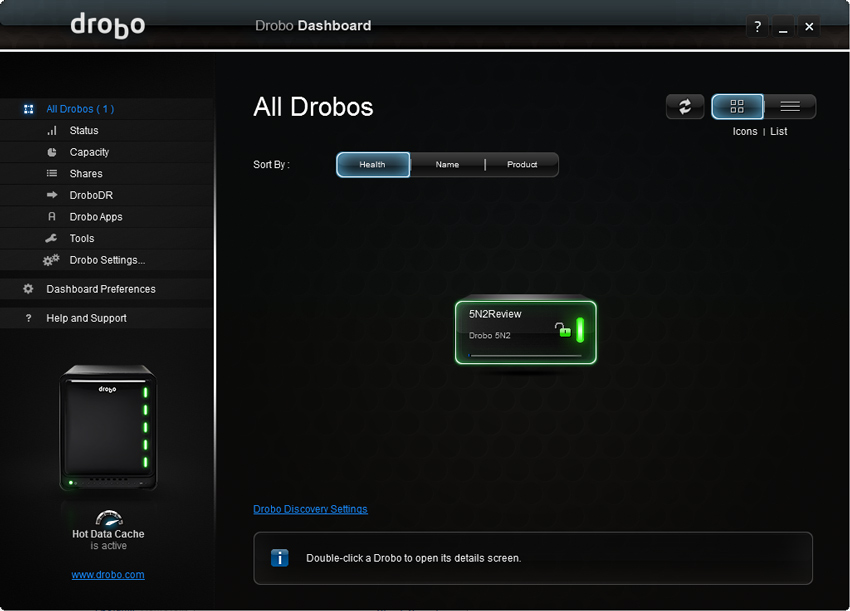This screenshot has width=850, height=611.
Task: Click the Capacity pie icon
Action: [x=52, y=152]
